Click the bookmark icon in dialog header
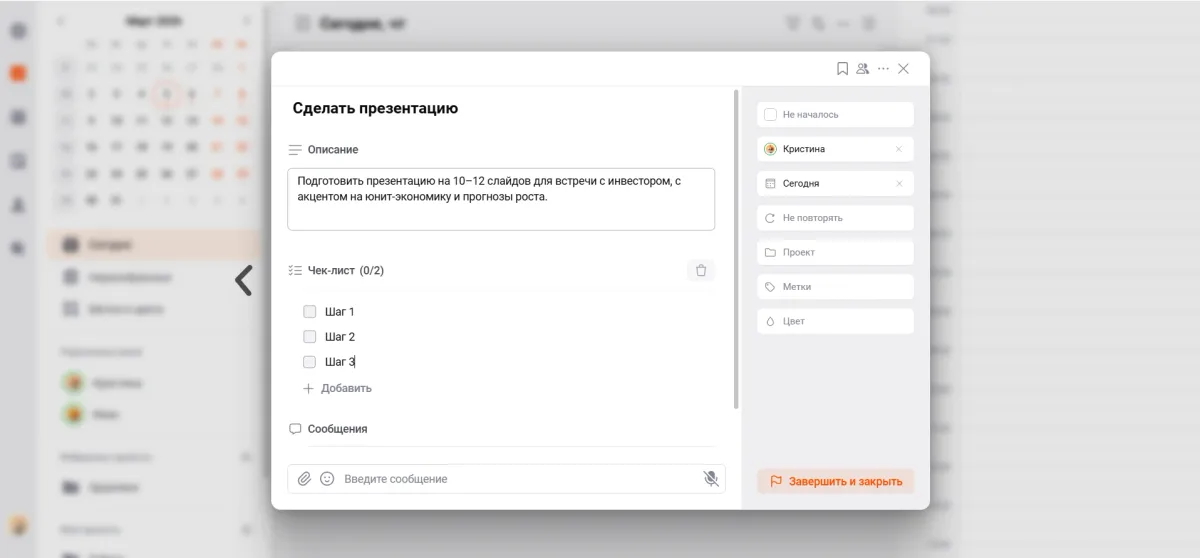The width and height of the screenshot is (1200, 558). pos(842,69)
